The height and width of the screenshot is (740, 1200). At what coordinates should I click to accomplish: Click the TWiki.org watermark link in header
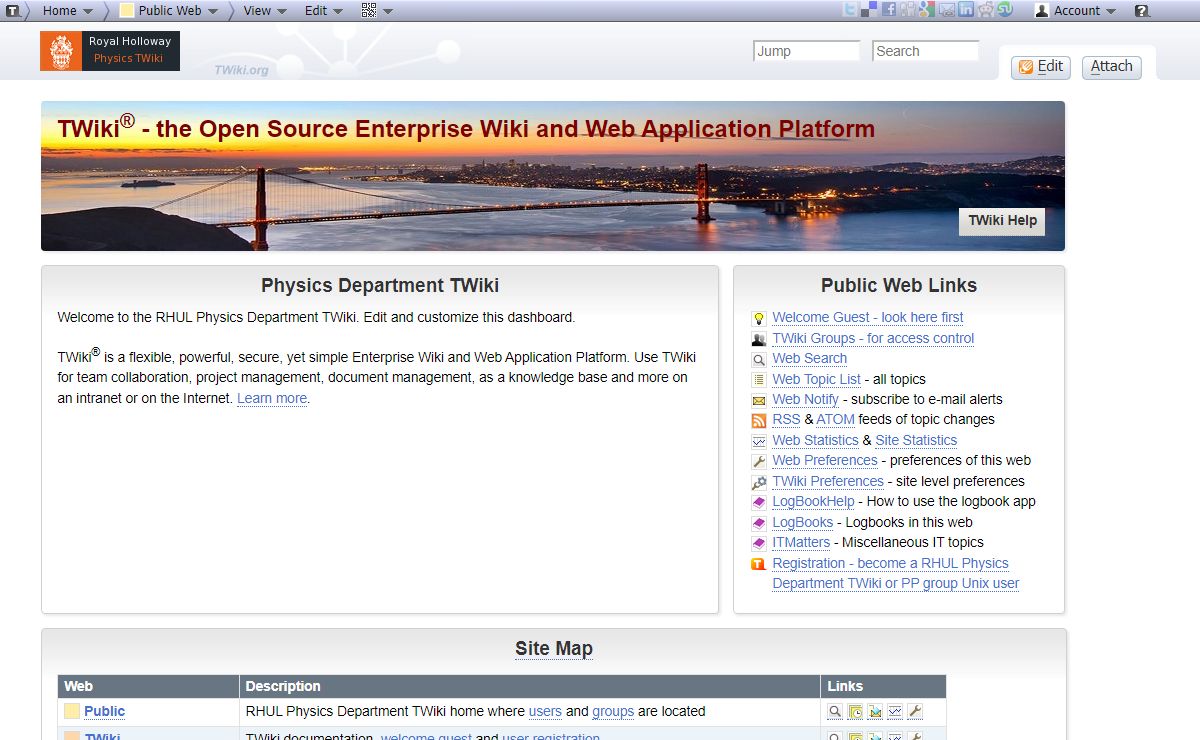tap(241, 70)
